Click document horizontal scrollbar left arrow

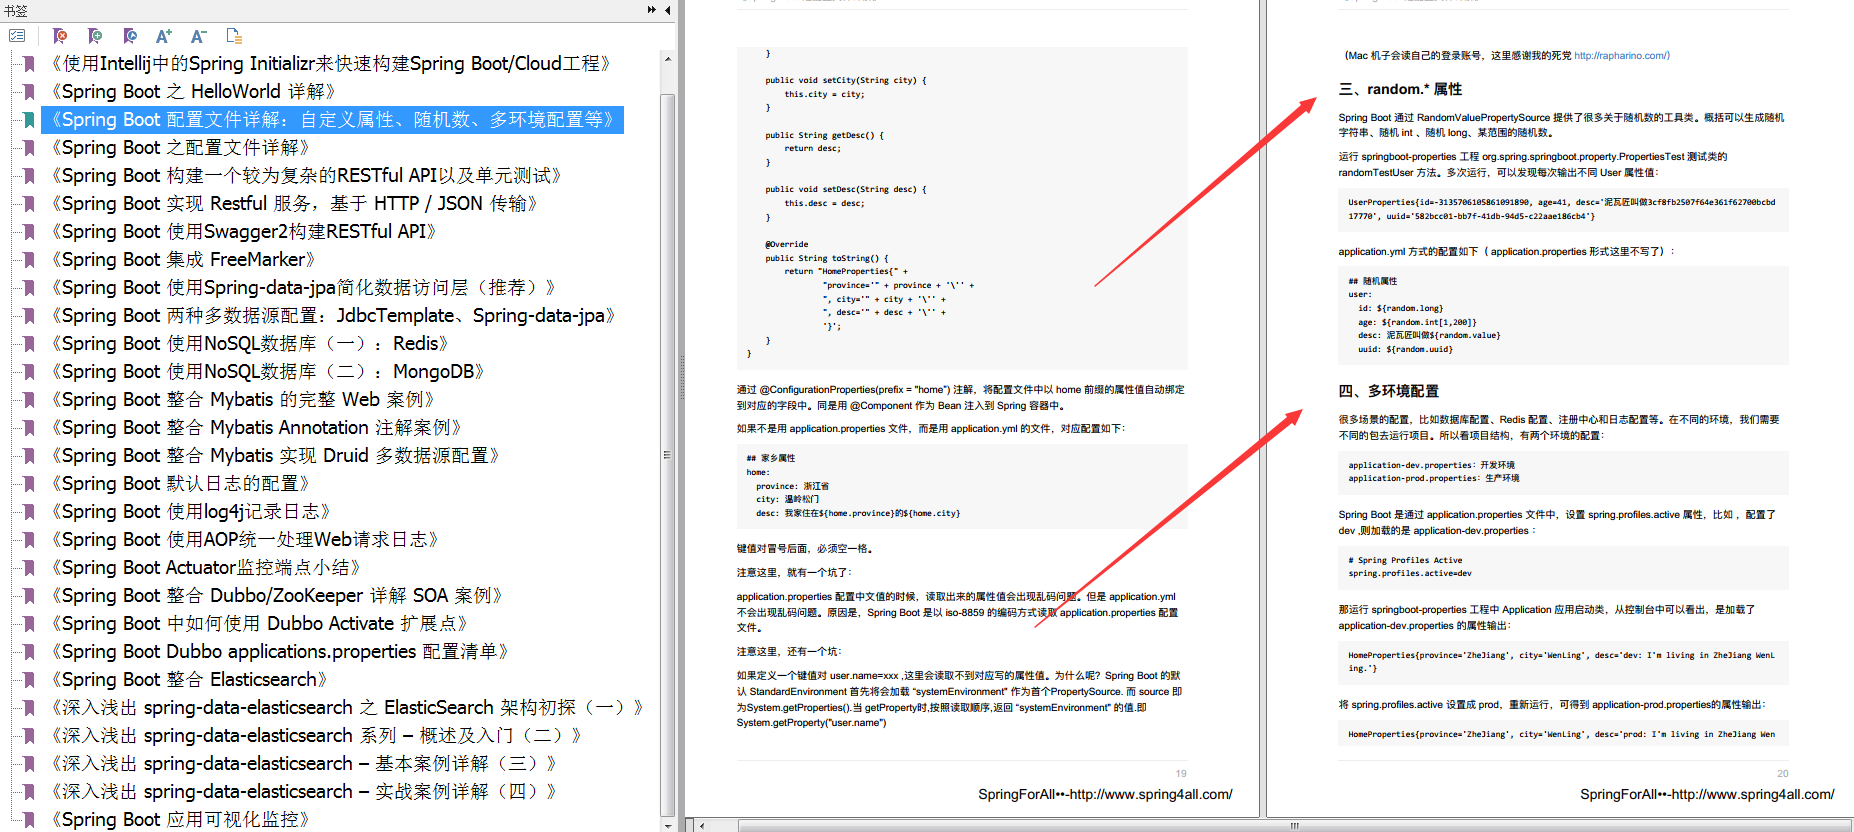[702, 826]
